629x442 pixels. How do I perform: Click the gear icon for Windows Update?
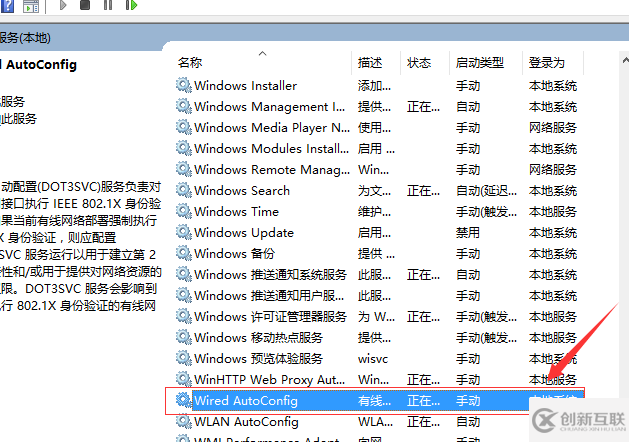[184, 232]
